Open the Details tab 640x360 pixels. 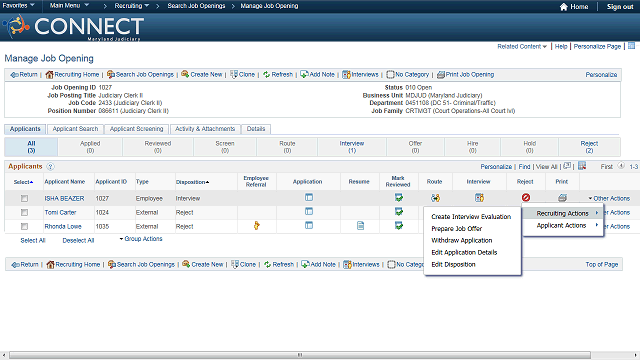click(256, 129)
